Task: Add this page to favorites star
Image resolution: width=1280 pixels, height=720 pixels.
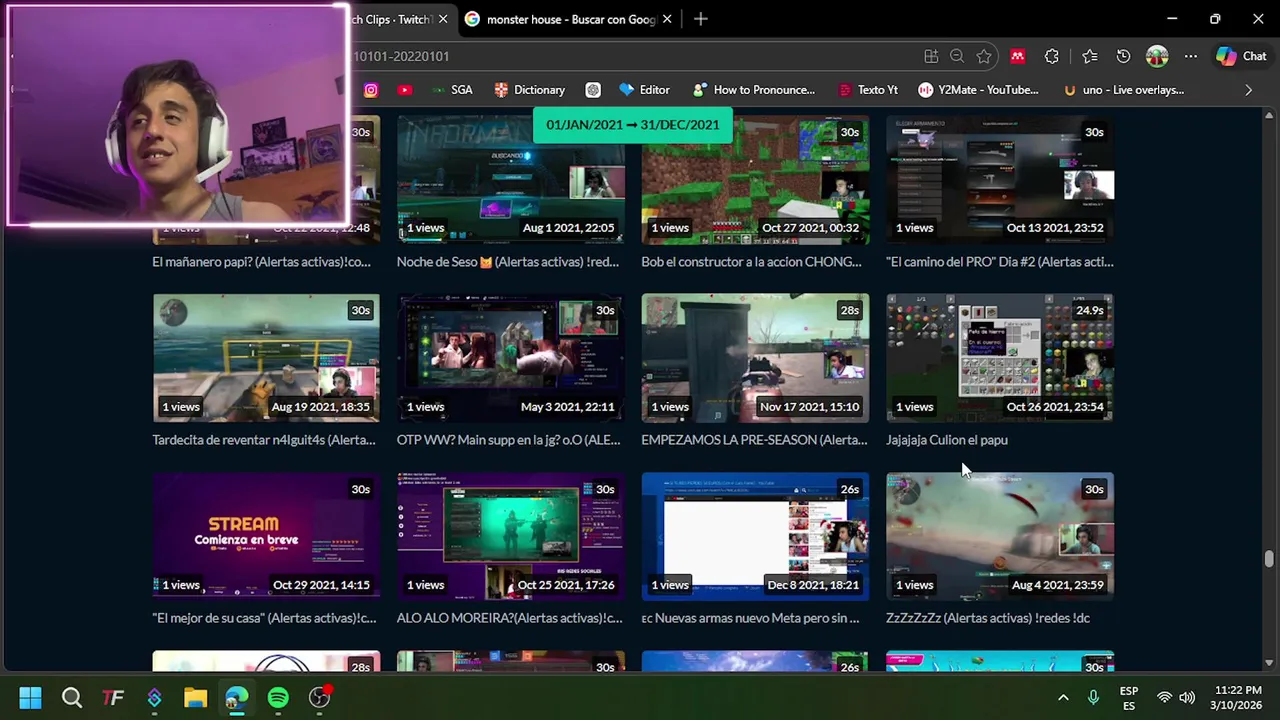Action: tap(984, 57)
